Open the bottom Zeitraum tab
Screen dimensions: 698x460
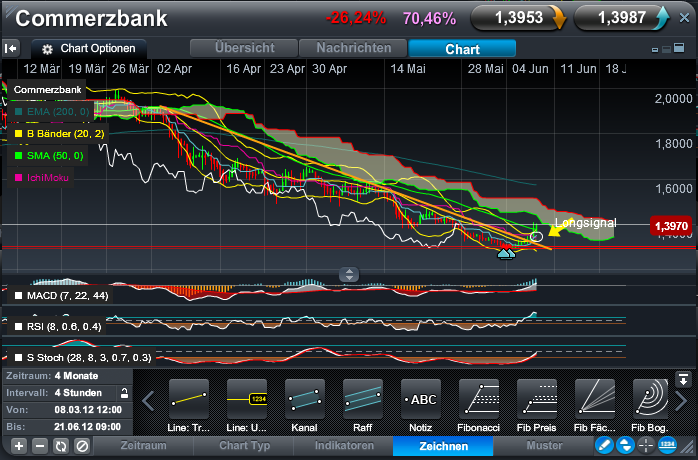click(x=143, y=446)
